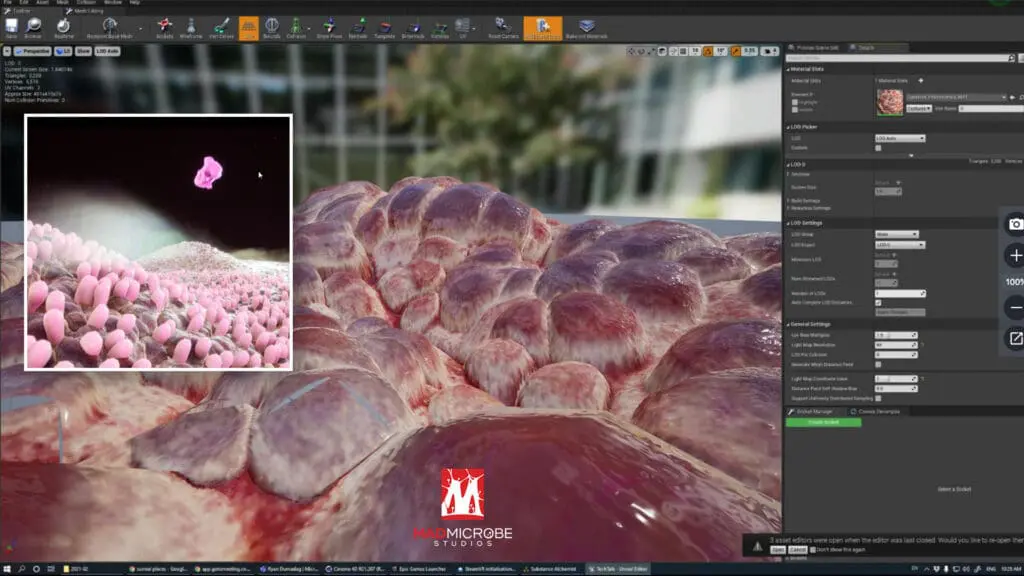1024x576 pixels.
Task: Click the Reimport Base Mesh icon
Action: coord(110,27)
